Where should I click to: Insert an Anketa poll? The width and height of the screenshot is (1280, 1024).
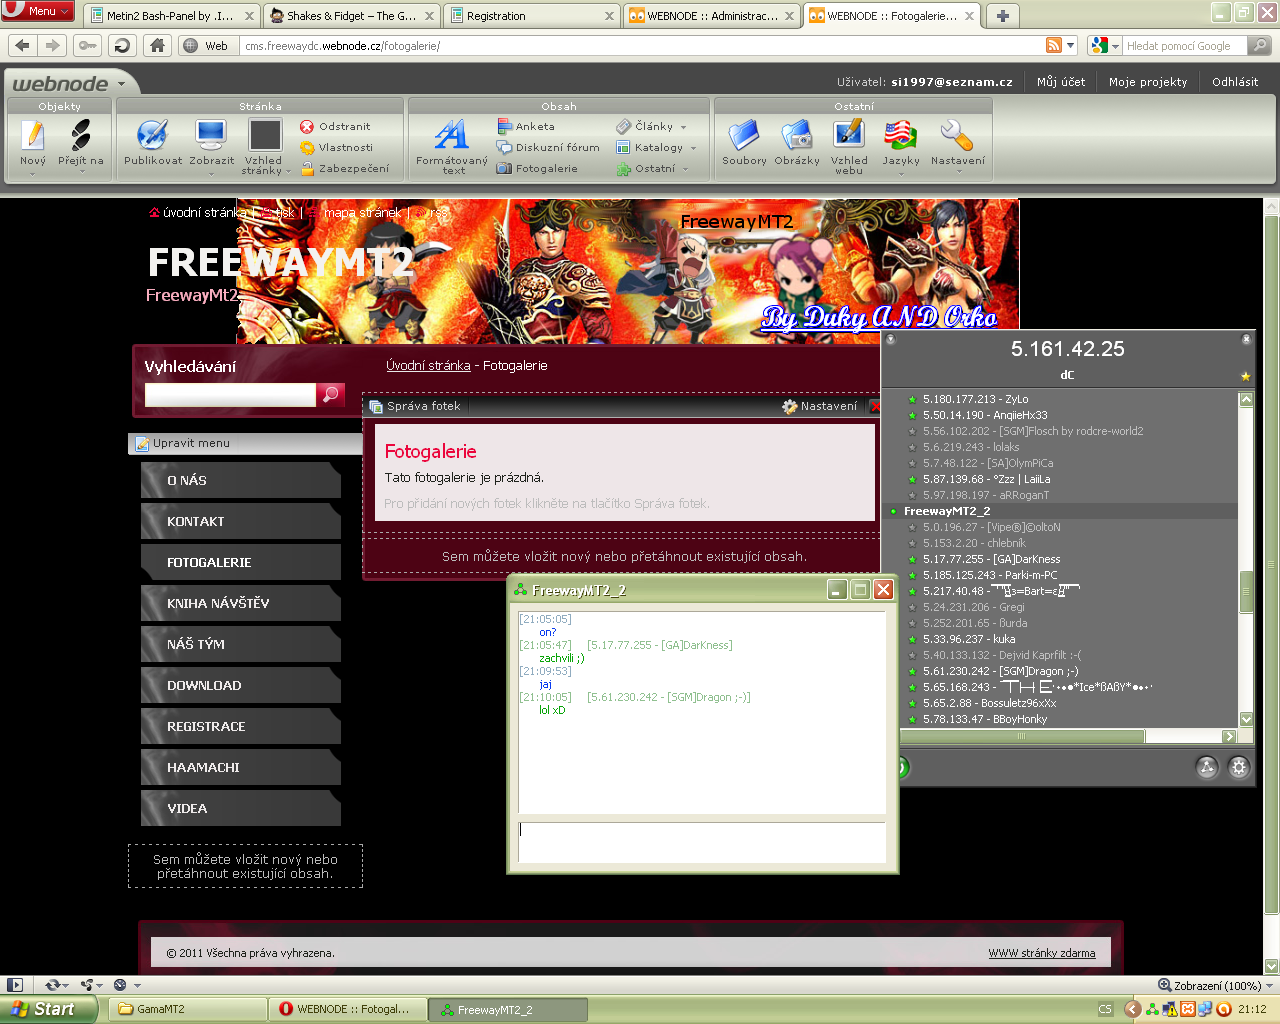tap(526, 127)
